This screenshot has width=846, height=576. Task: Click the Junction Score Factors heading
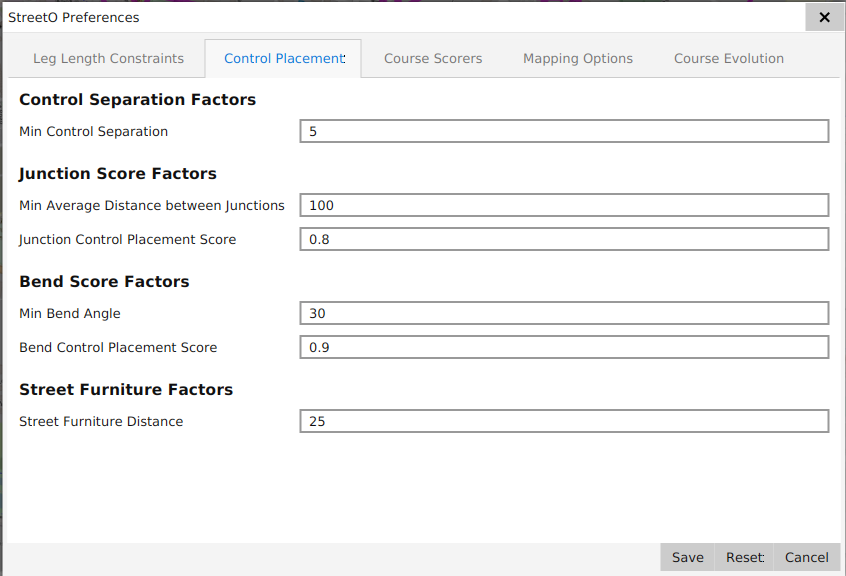click(x=118, y=174)
